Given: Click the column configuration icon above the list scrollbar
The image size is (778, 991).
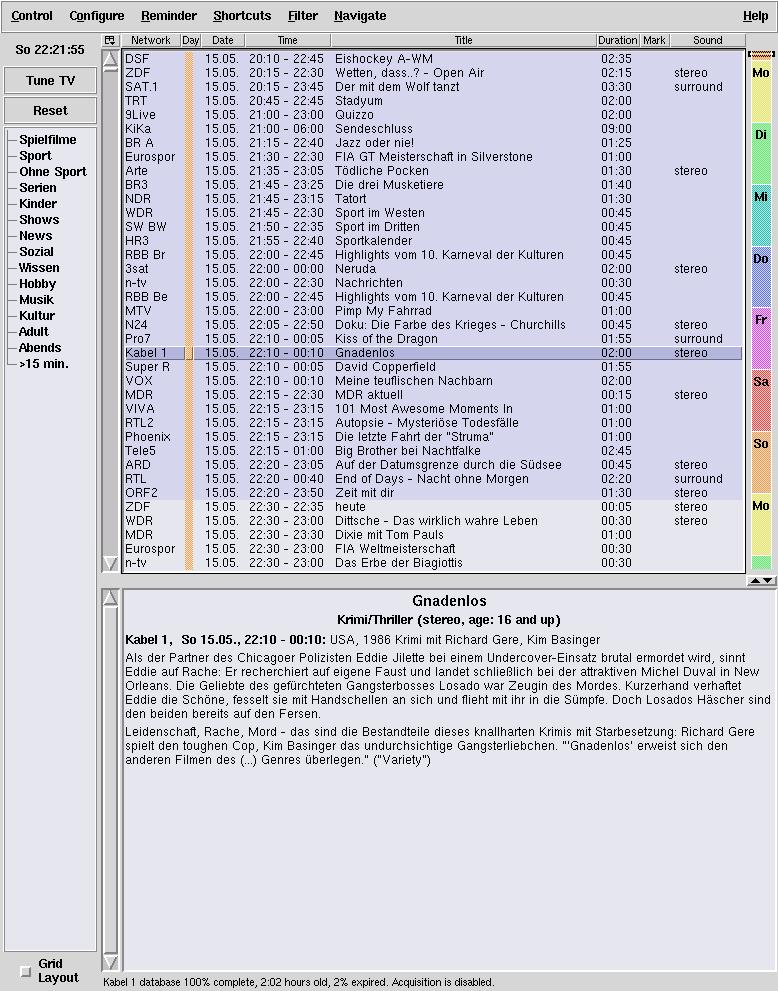Looking at the screenshot, I should coord(110,41).
